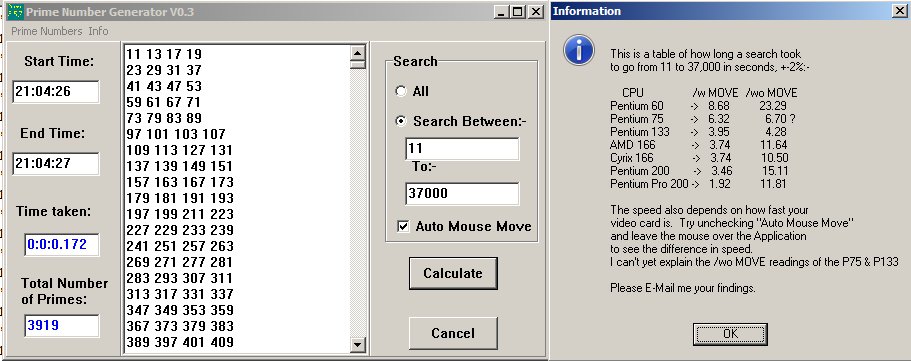Click the primes list row '241 251 257 263'
This screenshot has height=361, width=911.
[180, 246]
